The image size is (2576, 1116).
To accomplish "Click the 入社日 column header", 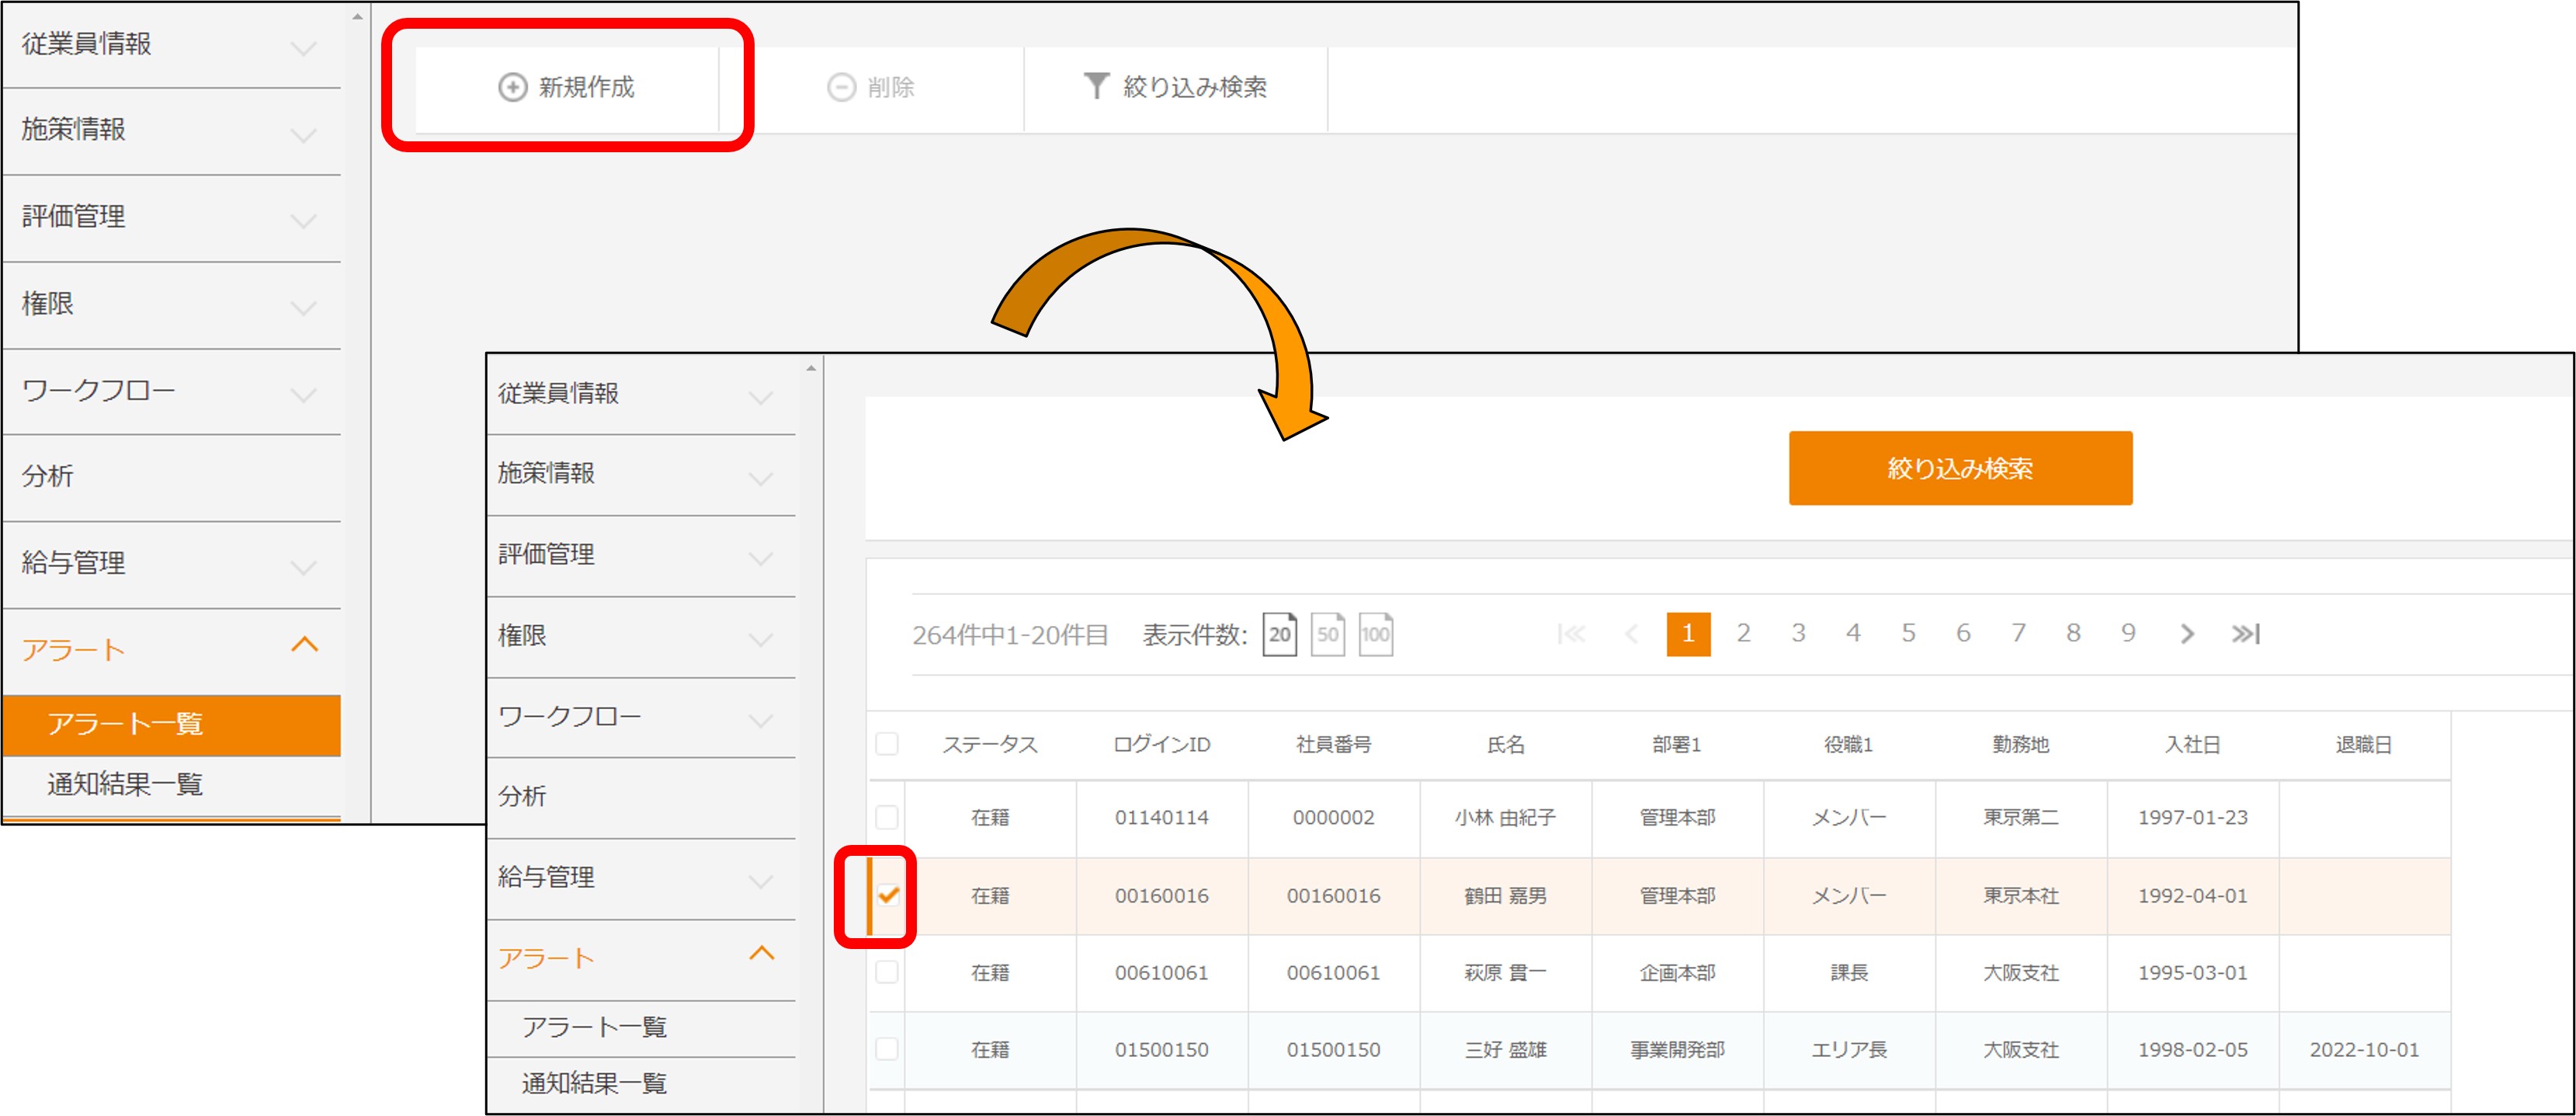I will pyautogui.click(x=2192, y=744).
